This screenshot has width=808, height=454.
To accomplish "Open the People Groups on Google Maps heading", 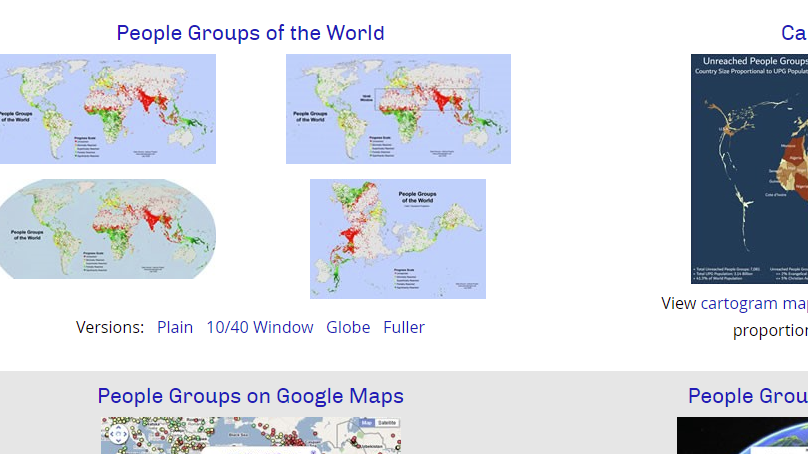I will tap(250, 396).
